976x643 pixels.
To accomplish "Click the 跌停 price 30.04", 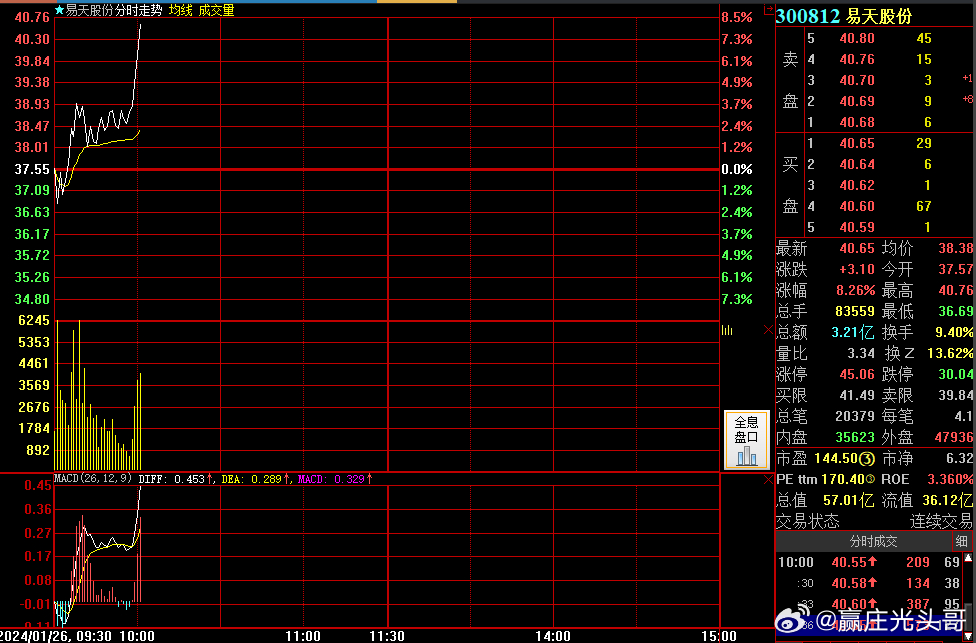I will tap(955, 375).
